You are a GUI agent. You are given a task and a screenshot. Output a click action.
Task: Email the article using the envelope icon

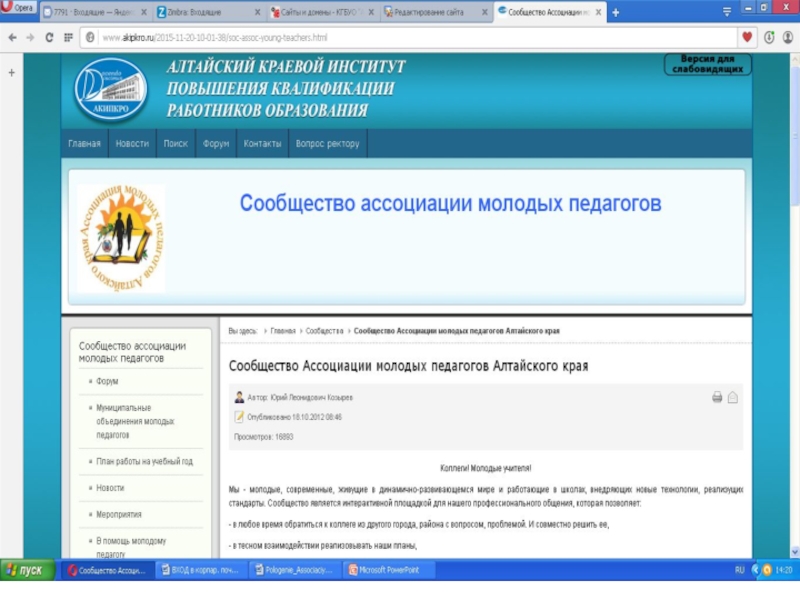tap(733, 397)
